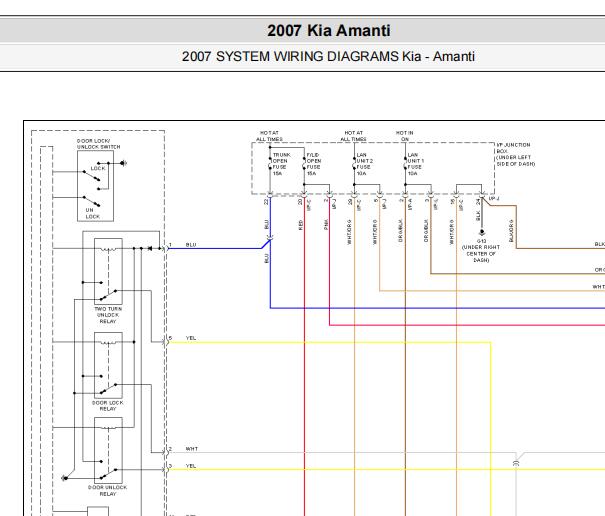Click the 'F/LID OPEN FUSE 15A' label
Viewport: 605px width, 516px height.
[x=314, y=164]
